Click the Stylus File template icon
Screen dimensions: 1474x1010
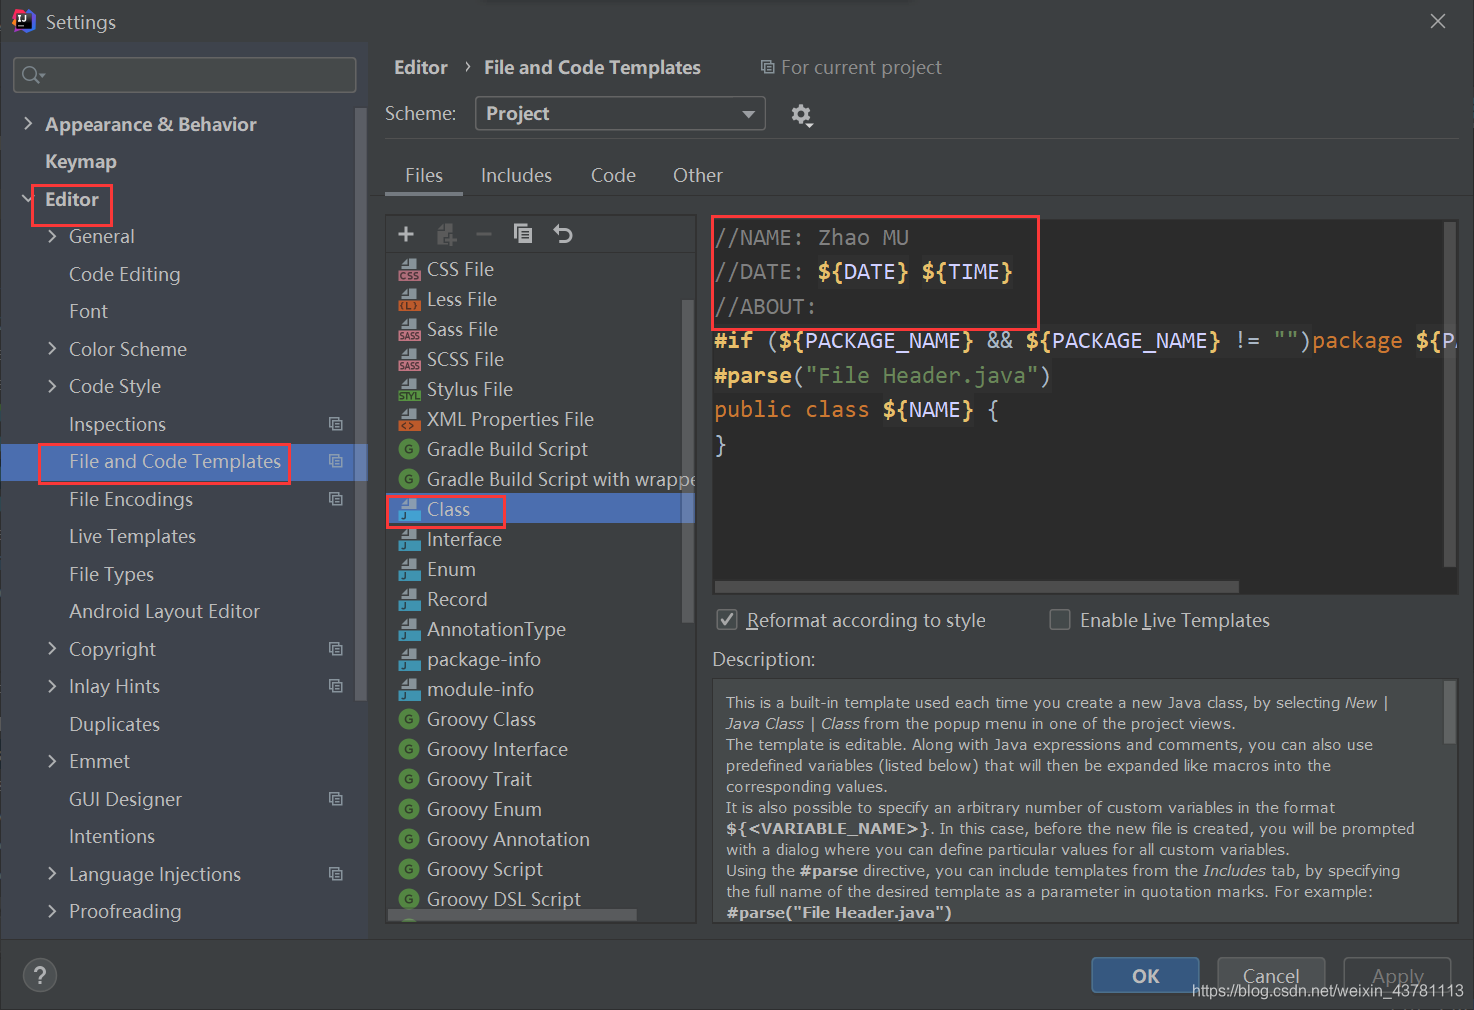[409, 390]
